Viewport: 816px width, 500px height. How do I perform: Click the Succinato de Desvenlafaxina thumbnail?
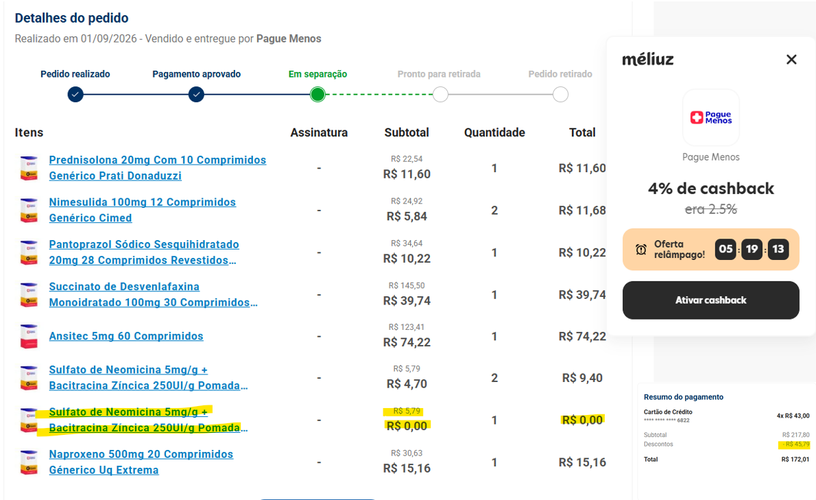29,294
